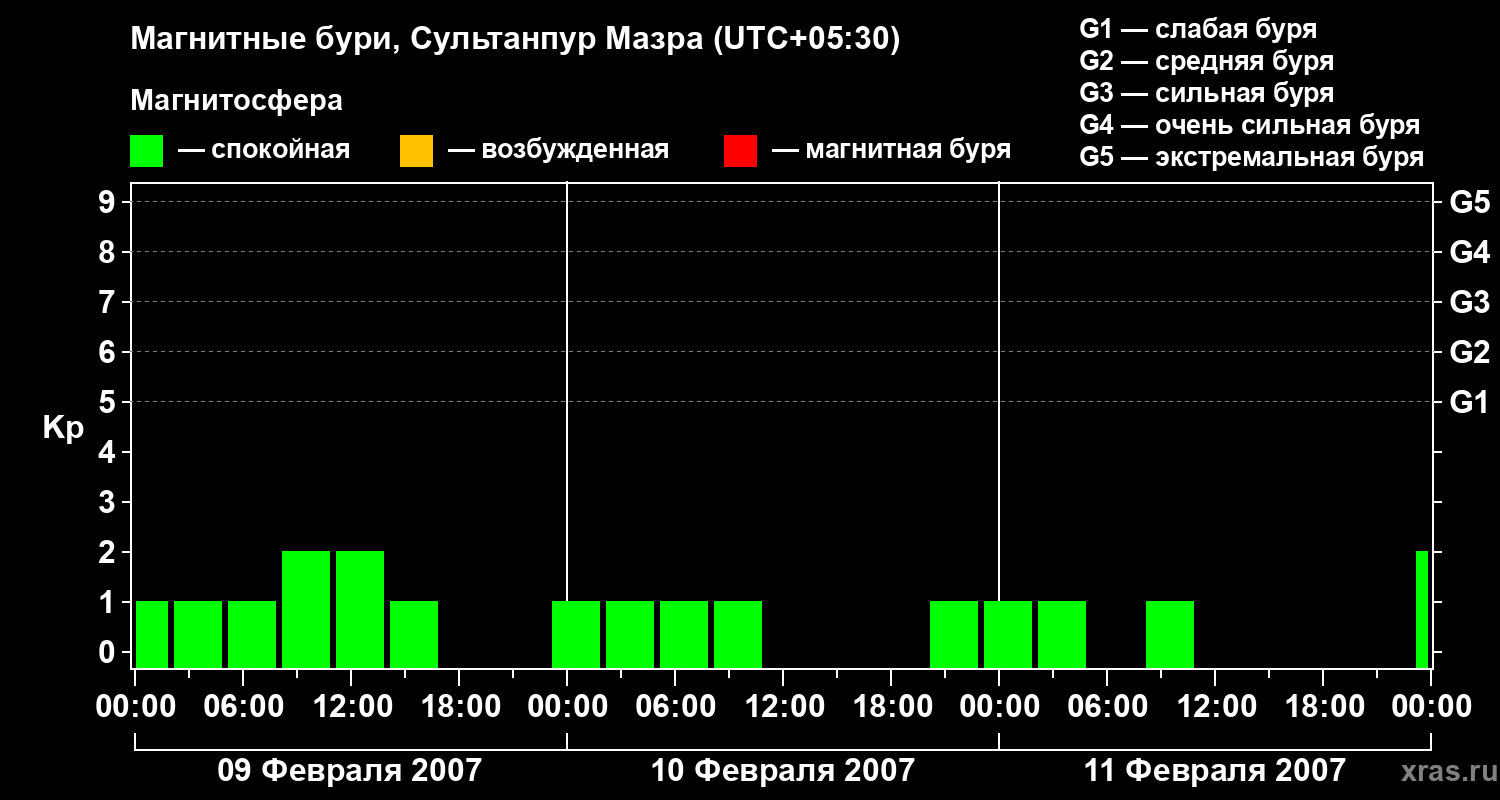1500x800 pixels.
Task: Select the line "G4 — очень сильная буря"
Action: 1250,125
